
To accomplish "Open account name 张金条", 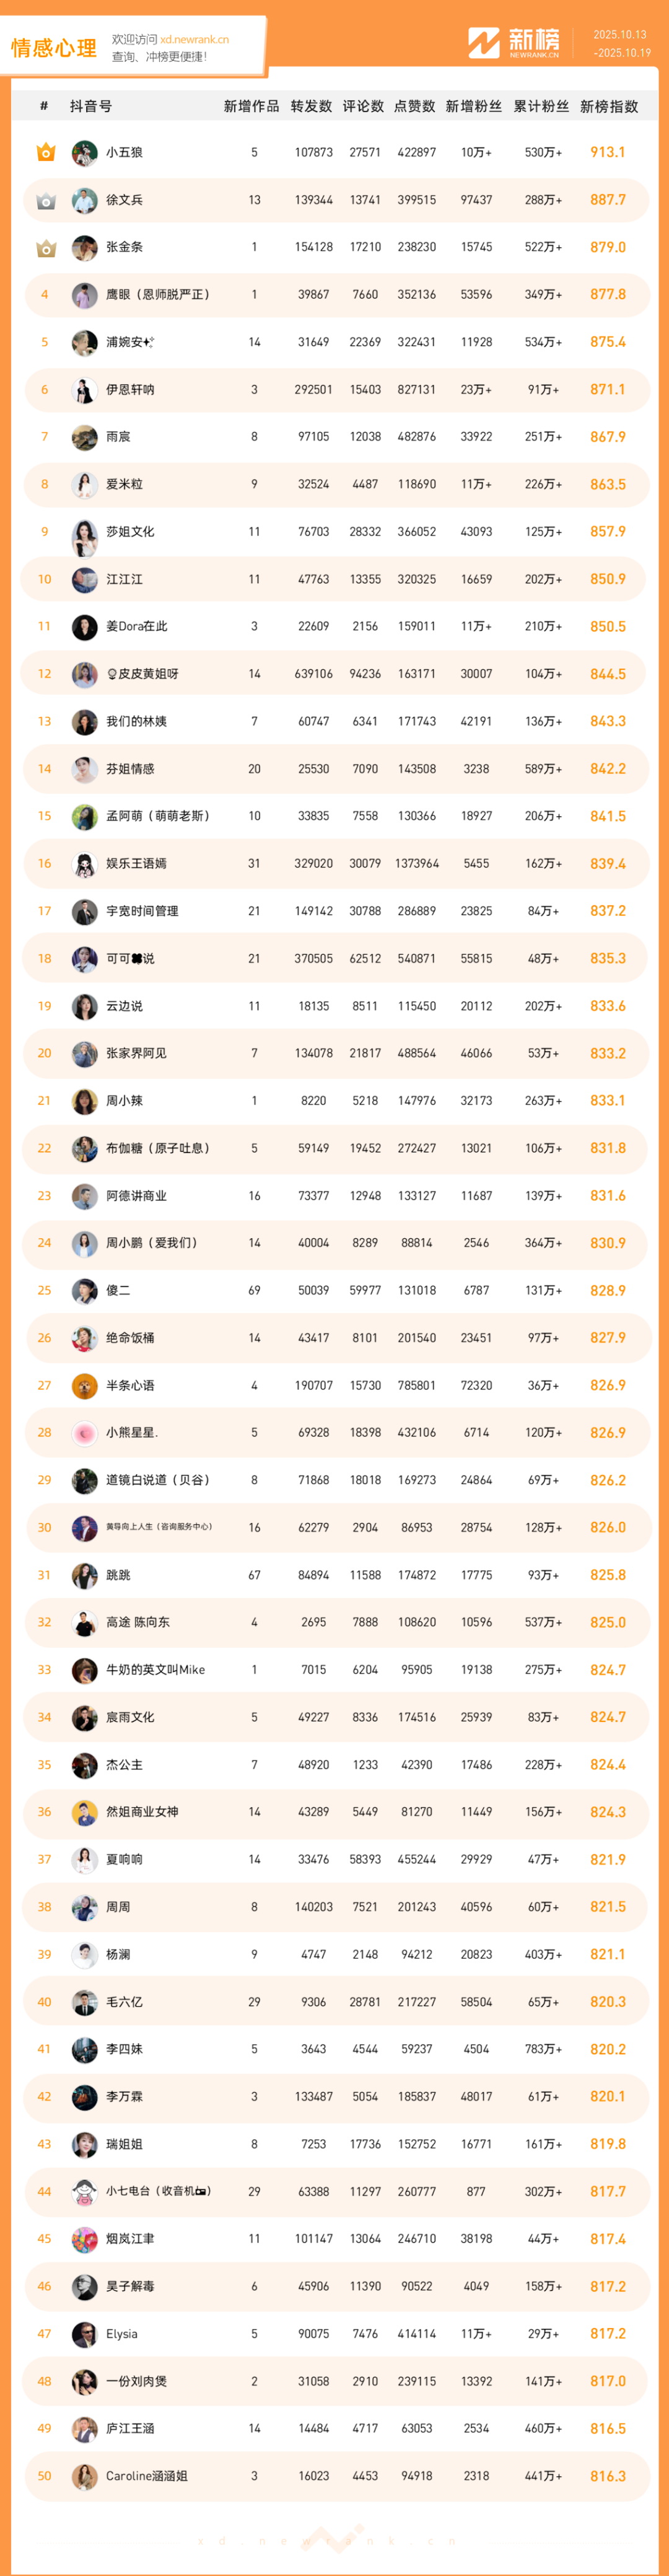I will tap(124, 247).
